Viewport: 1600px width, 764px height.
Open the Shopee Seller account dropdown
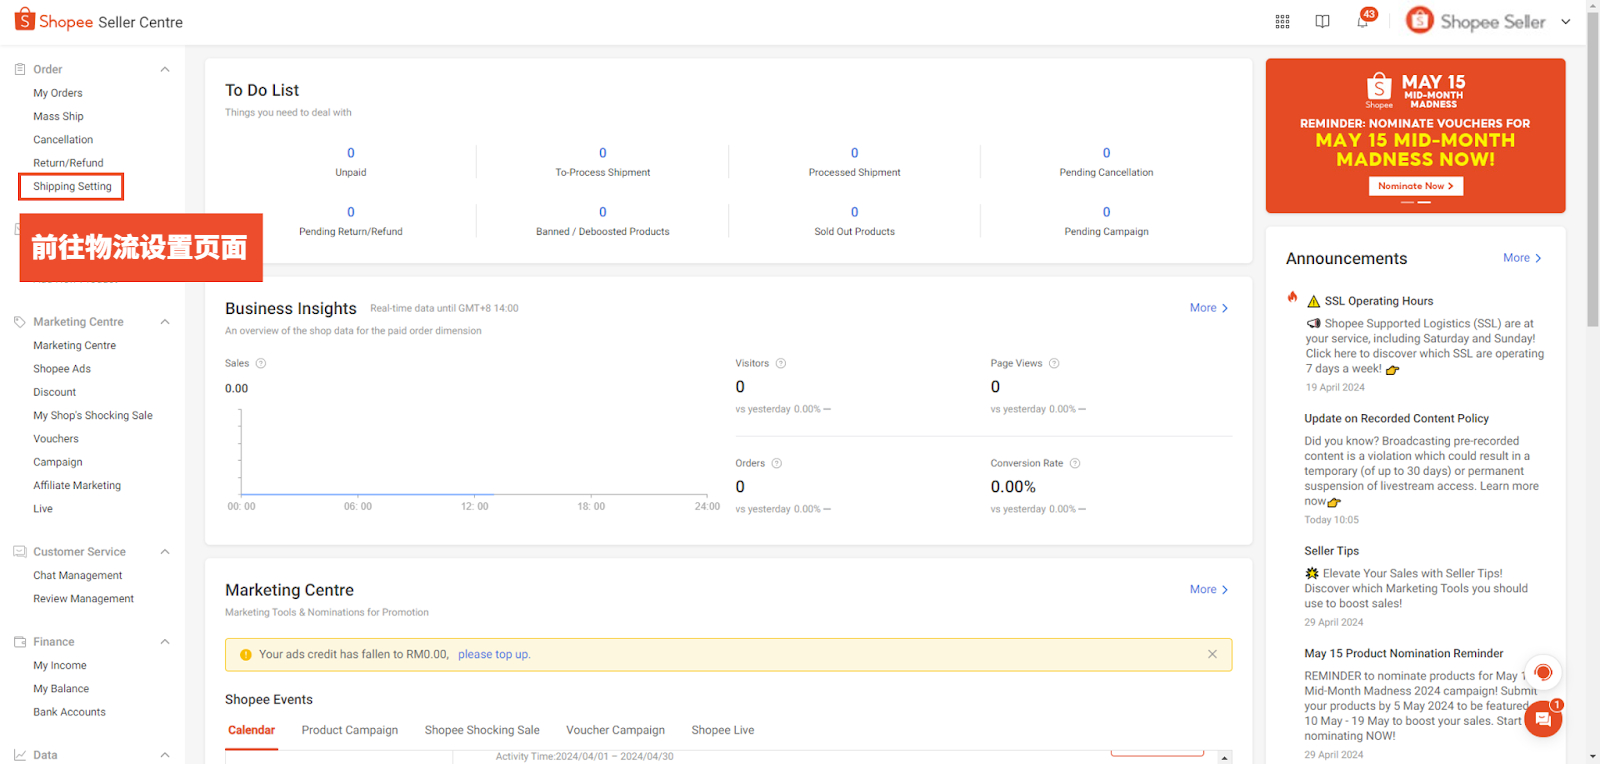1565,22
